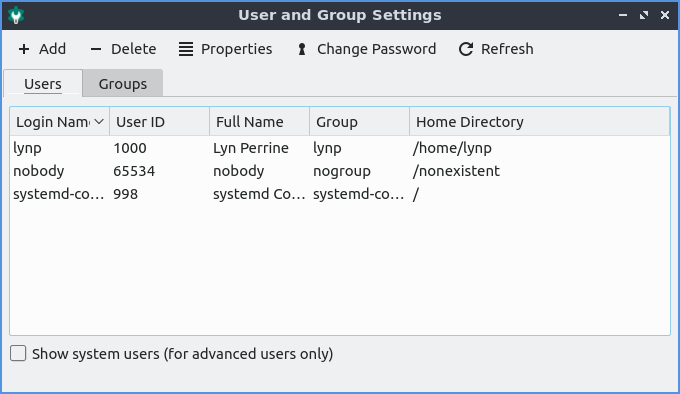Sort by the Full Name column
680x394 pixels.
click(x=259, y=122)
